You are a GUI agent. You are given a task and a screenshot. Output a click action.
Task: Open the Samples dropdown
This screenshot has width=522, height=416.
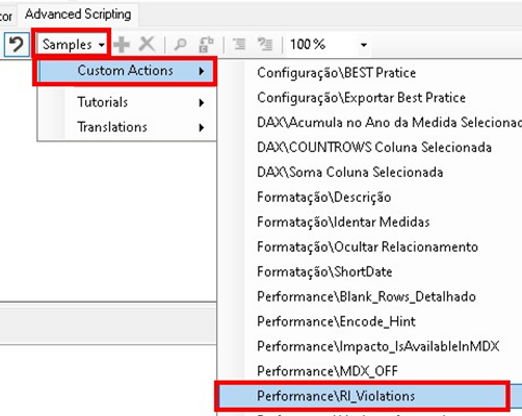[x=73, y=44]
